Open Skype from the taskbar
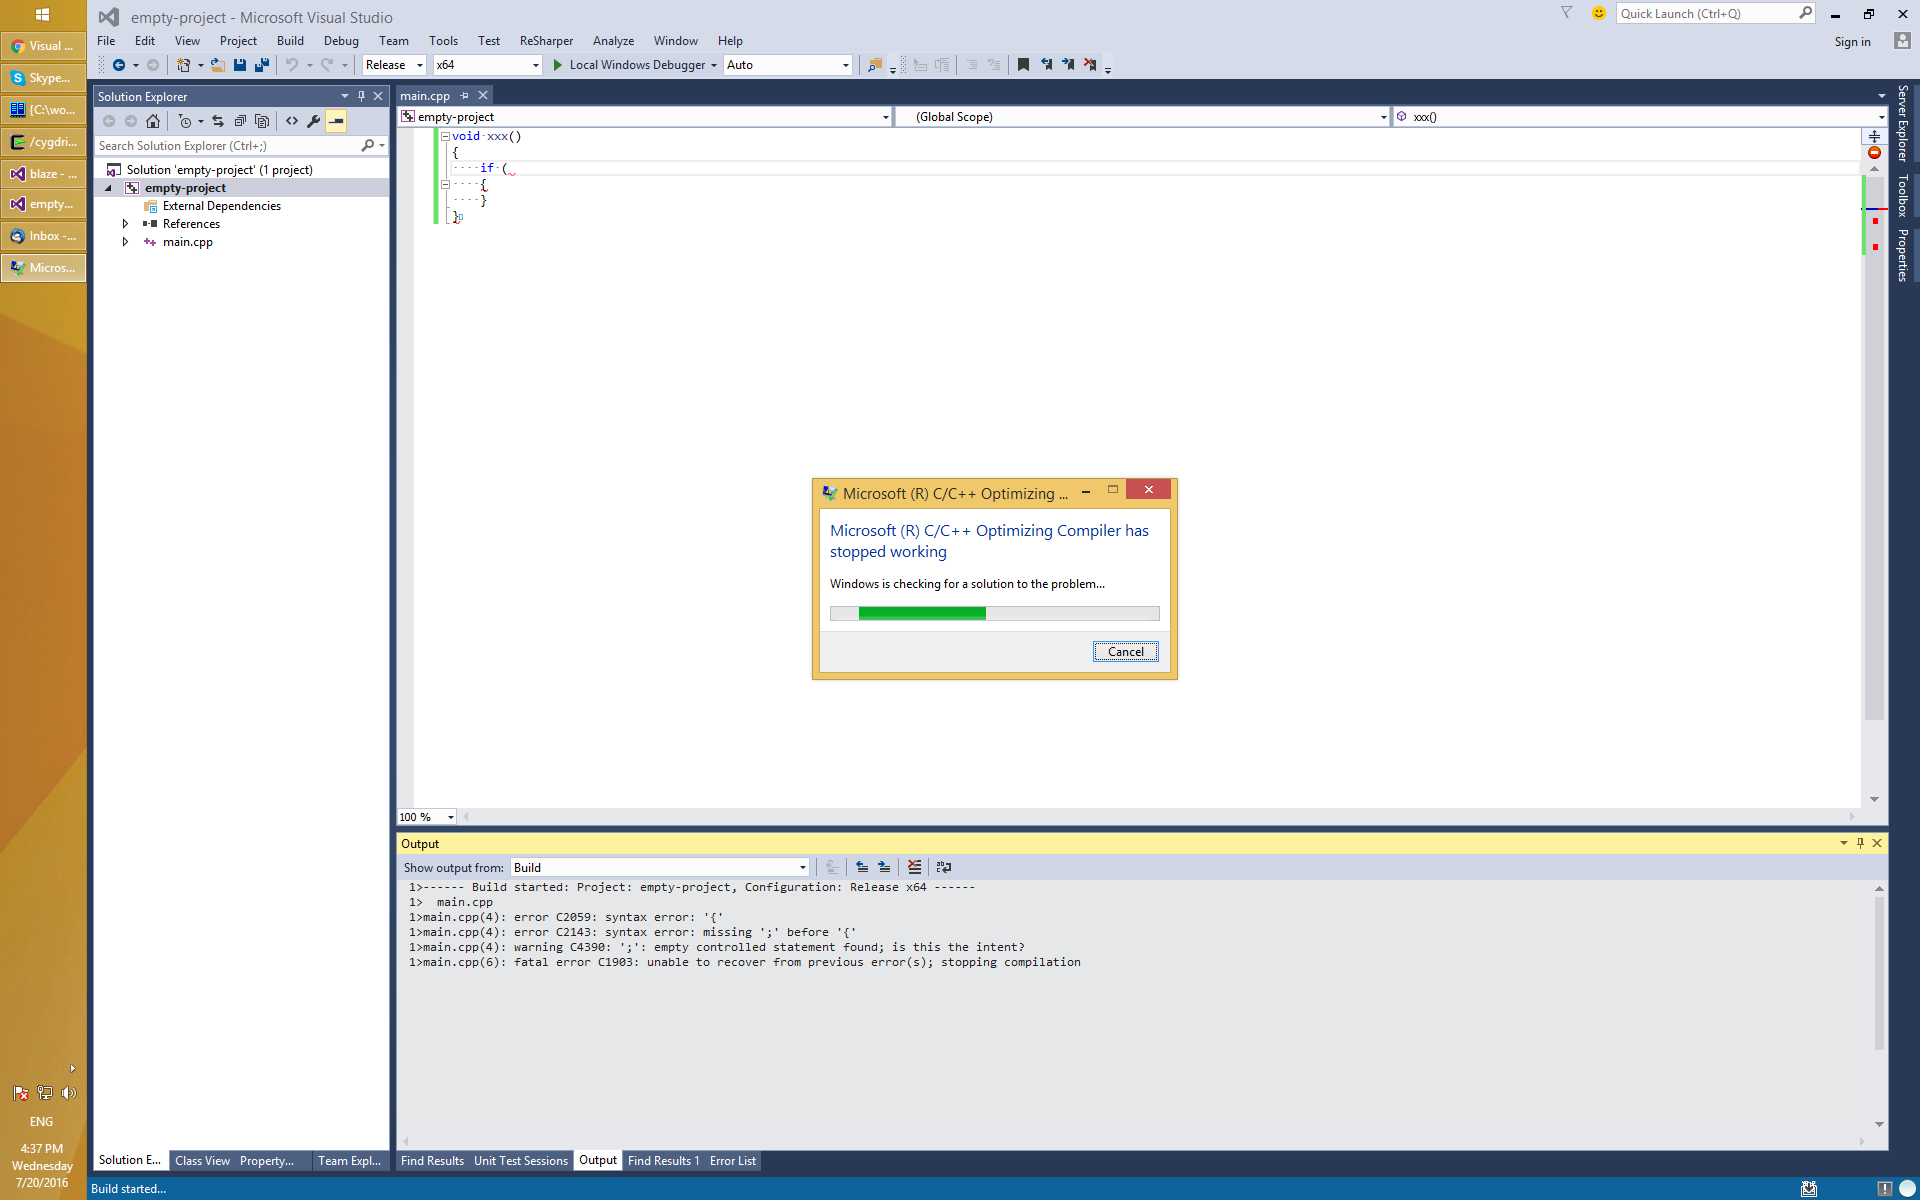 [x=44, y=78]
